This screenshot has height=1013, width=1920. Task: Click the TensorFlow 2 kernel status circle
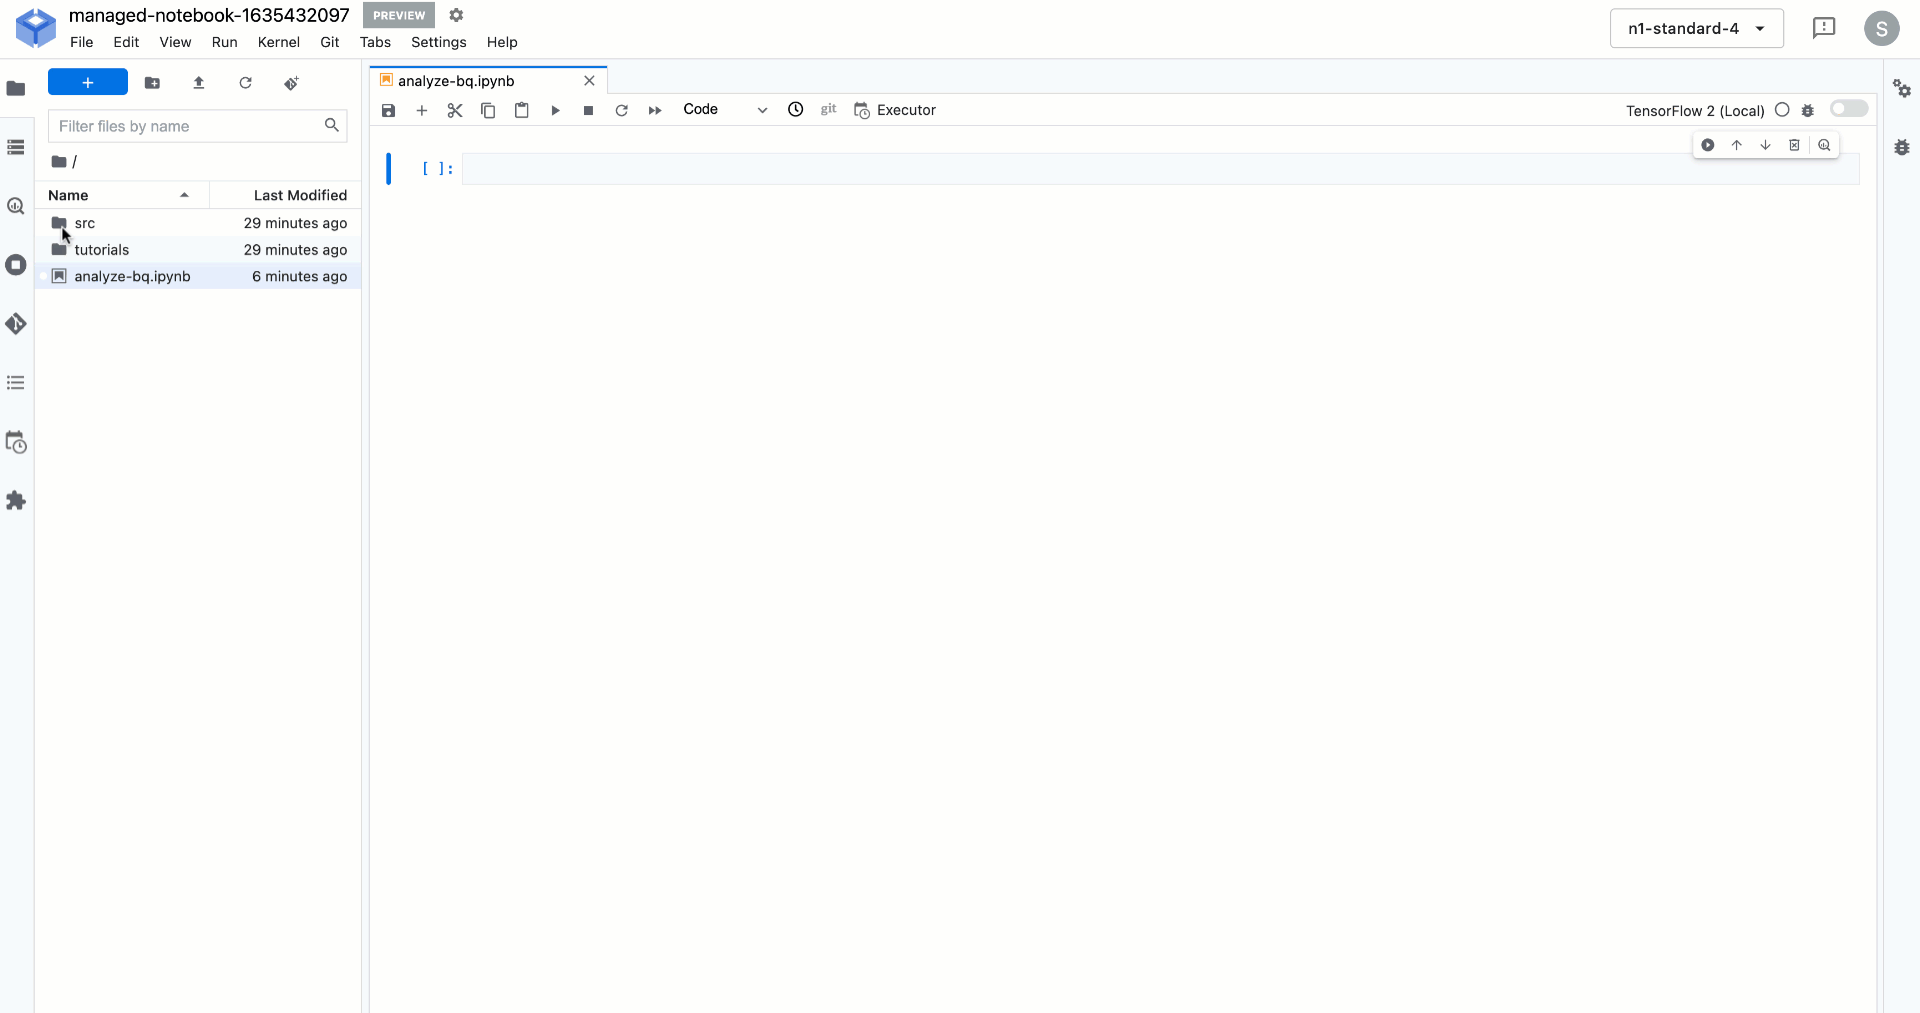[x=1782, y=110]
